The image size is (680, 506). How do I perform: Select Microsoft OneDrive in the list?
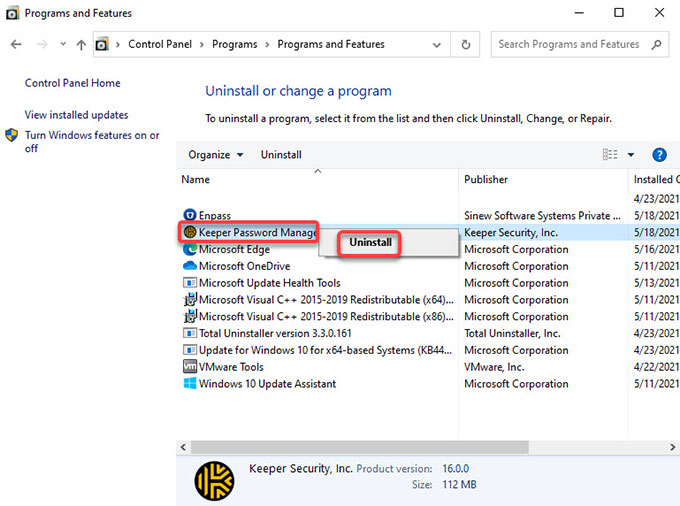pyautogui.click(x=244, y=266)
